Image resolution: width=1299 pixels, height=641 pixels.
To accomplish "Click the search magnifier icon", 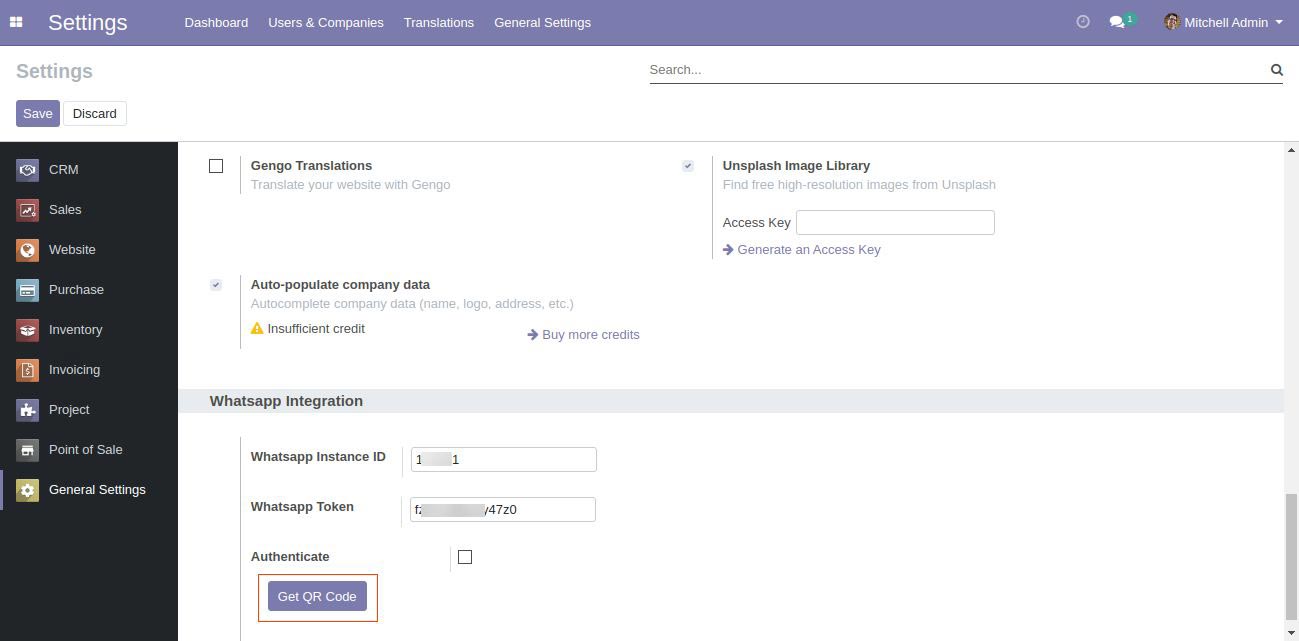I will pos(1276,70).
